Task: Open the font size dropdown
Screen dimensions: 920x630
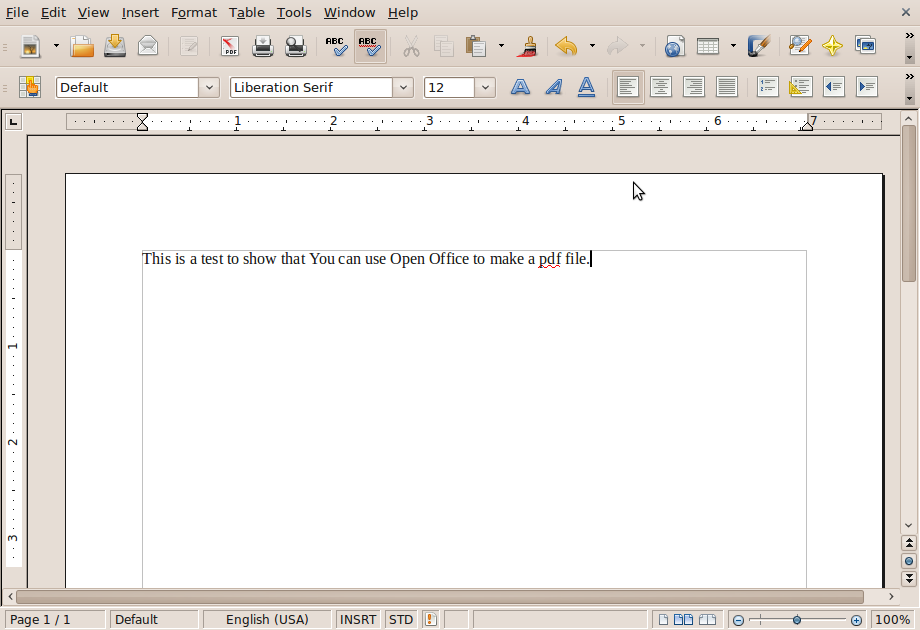Action: tap(485, 87)
